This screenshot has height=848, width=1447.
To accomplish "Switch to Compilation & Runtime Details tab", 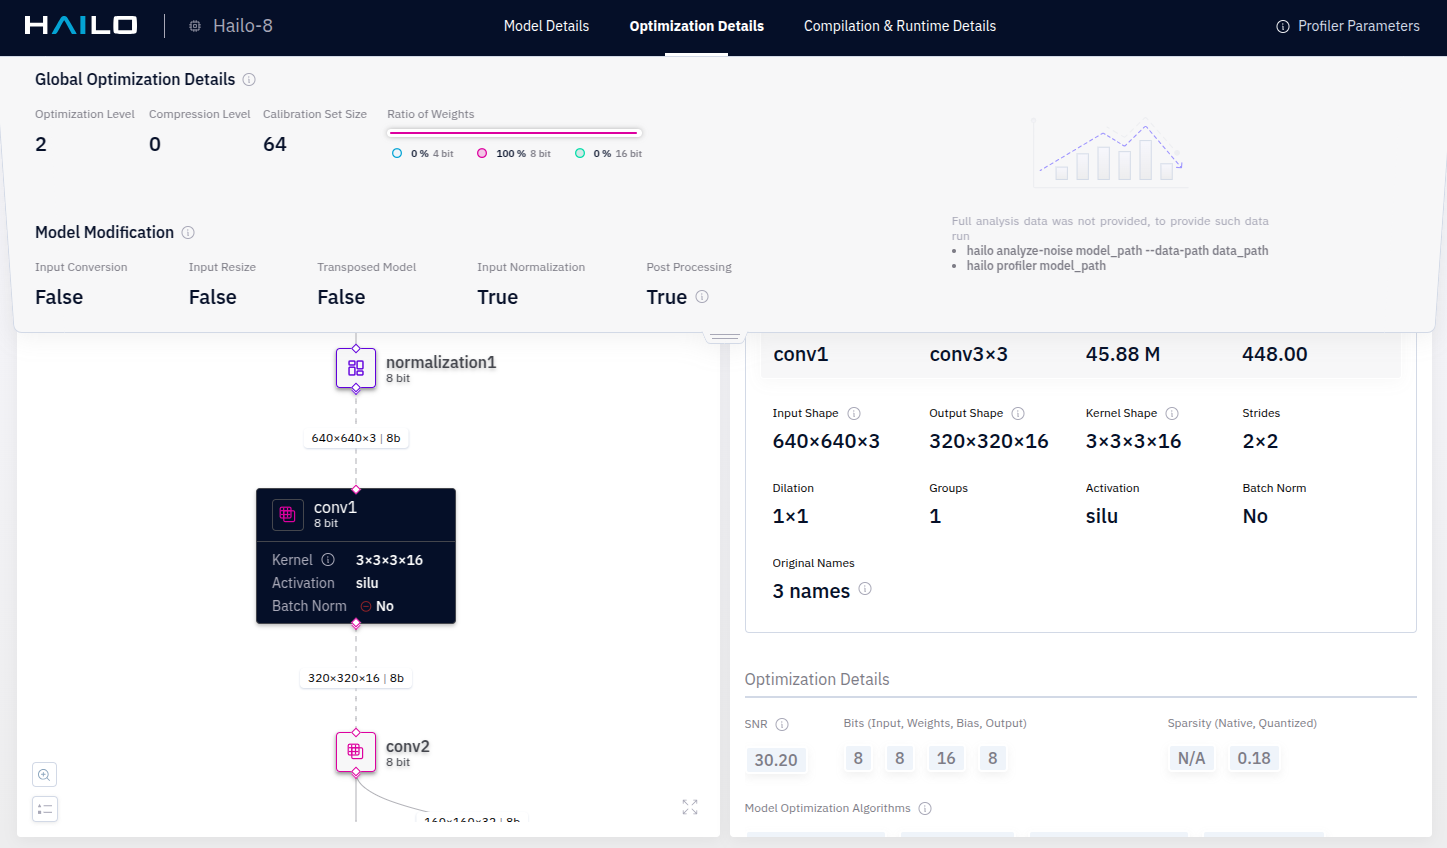I will click(899, 26).
